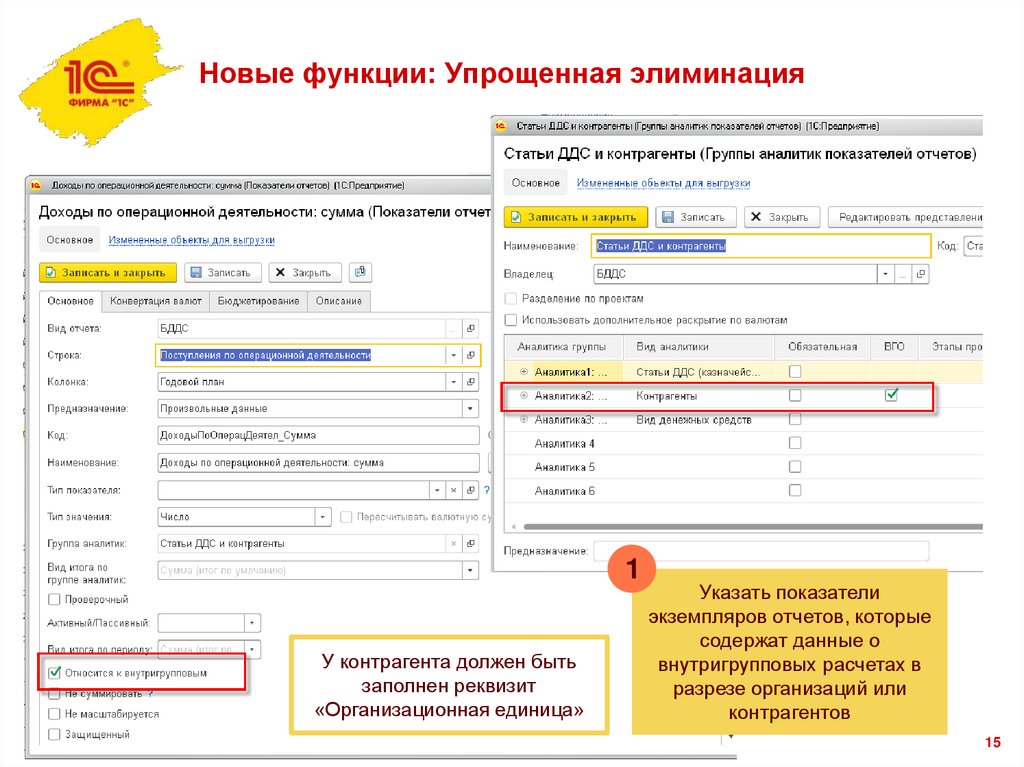Toggle Обязательная checkbox for Аналитика 4 row

tap(795, 443)
